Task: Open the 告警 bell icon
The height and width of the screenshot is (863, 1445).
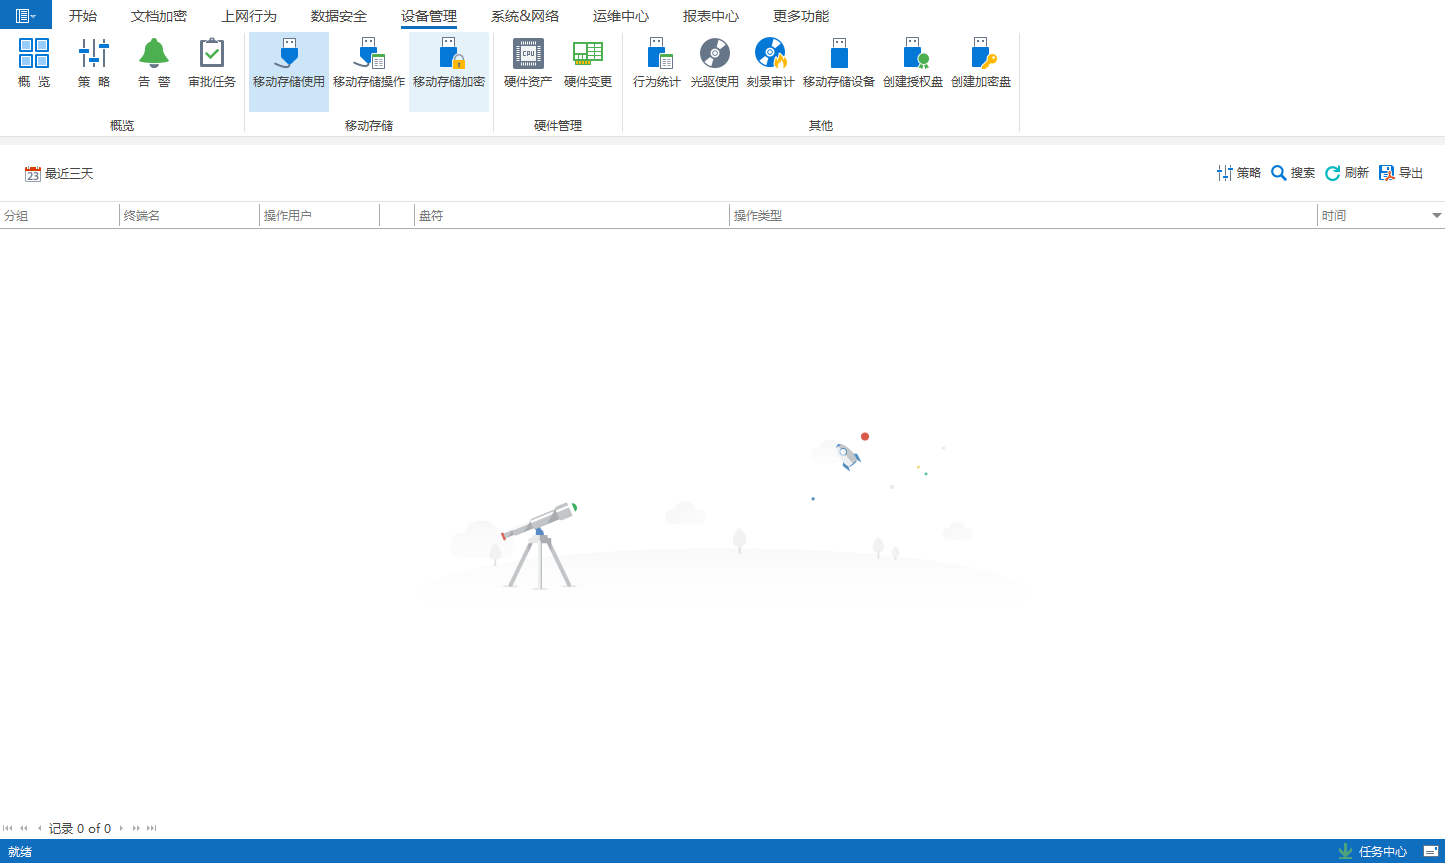Action: click(x=154, y=63)
